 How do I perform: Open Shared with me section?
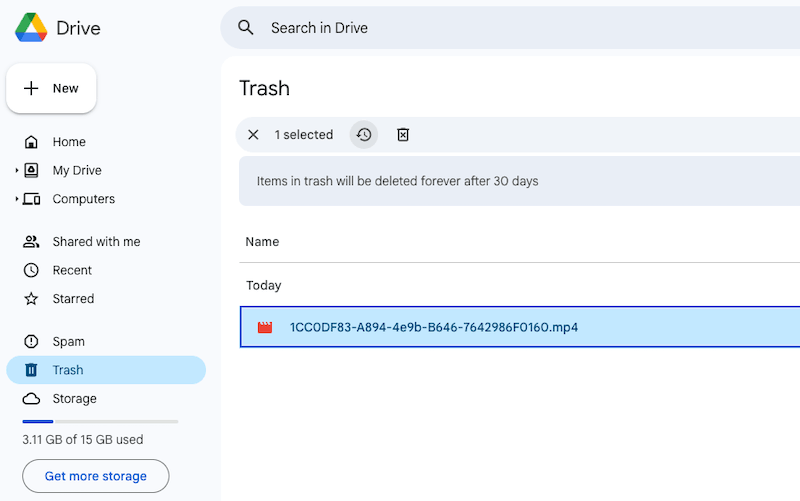96,242
